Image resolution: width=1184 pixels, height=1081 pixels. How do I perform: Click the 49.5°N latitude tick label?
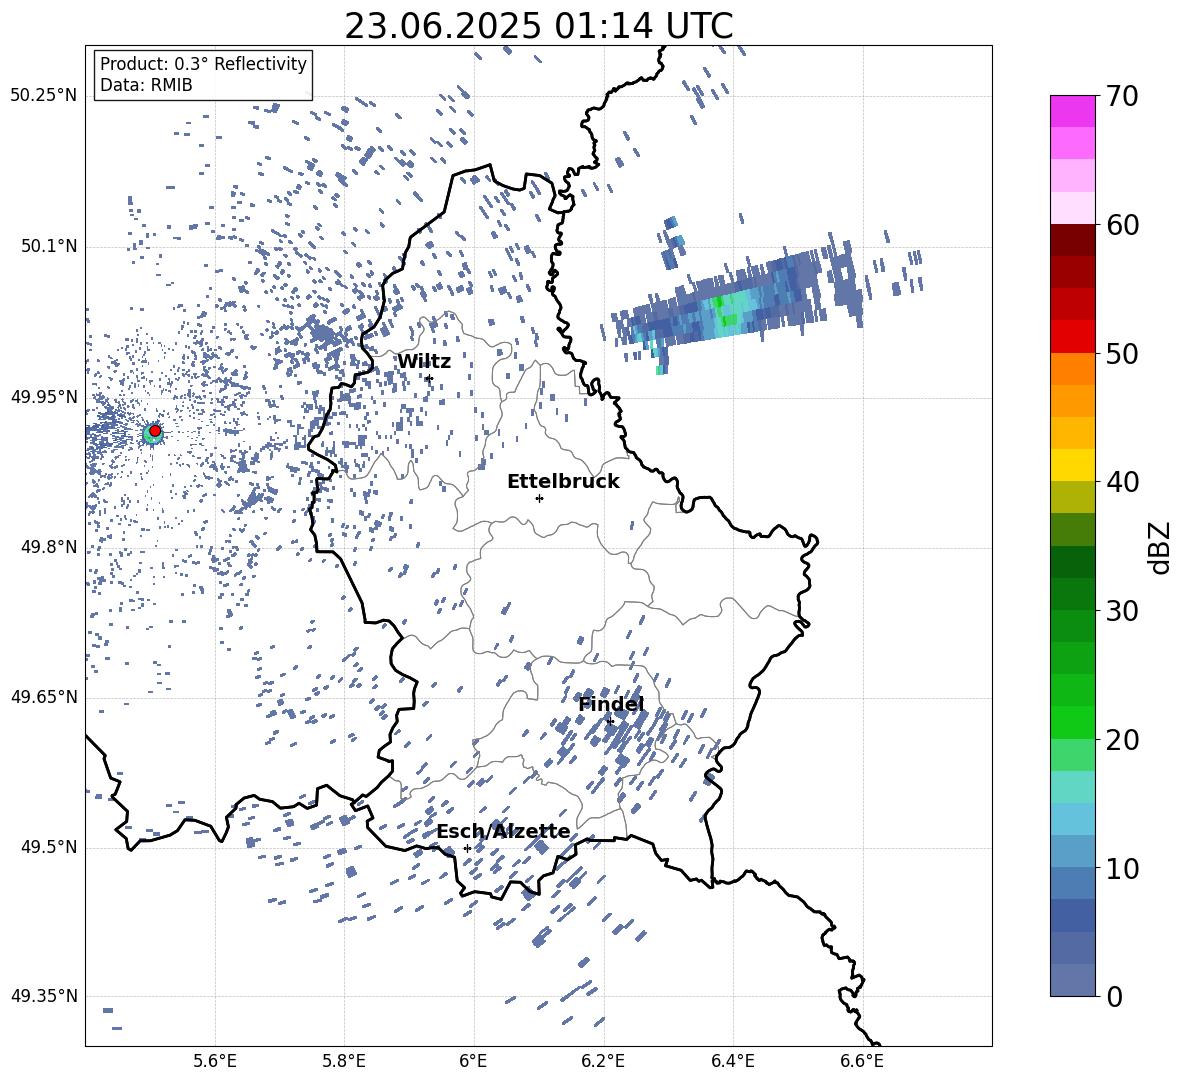pyautogui.click(x=48, y=847)
